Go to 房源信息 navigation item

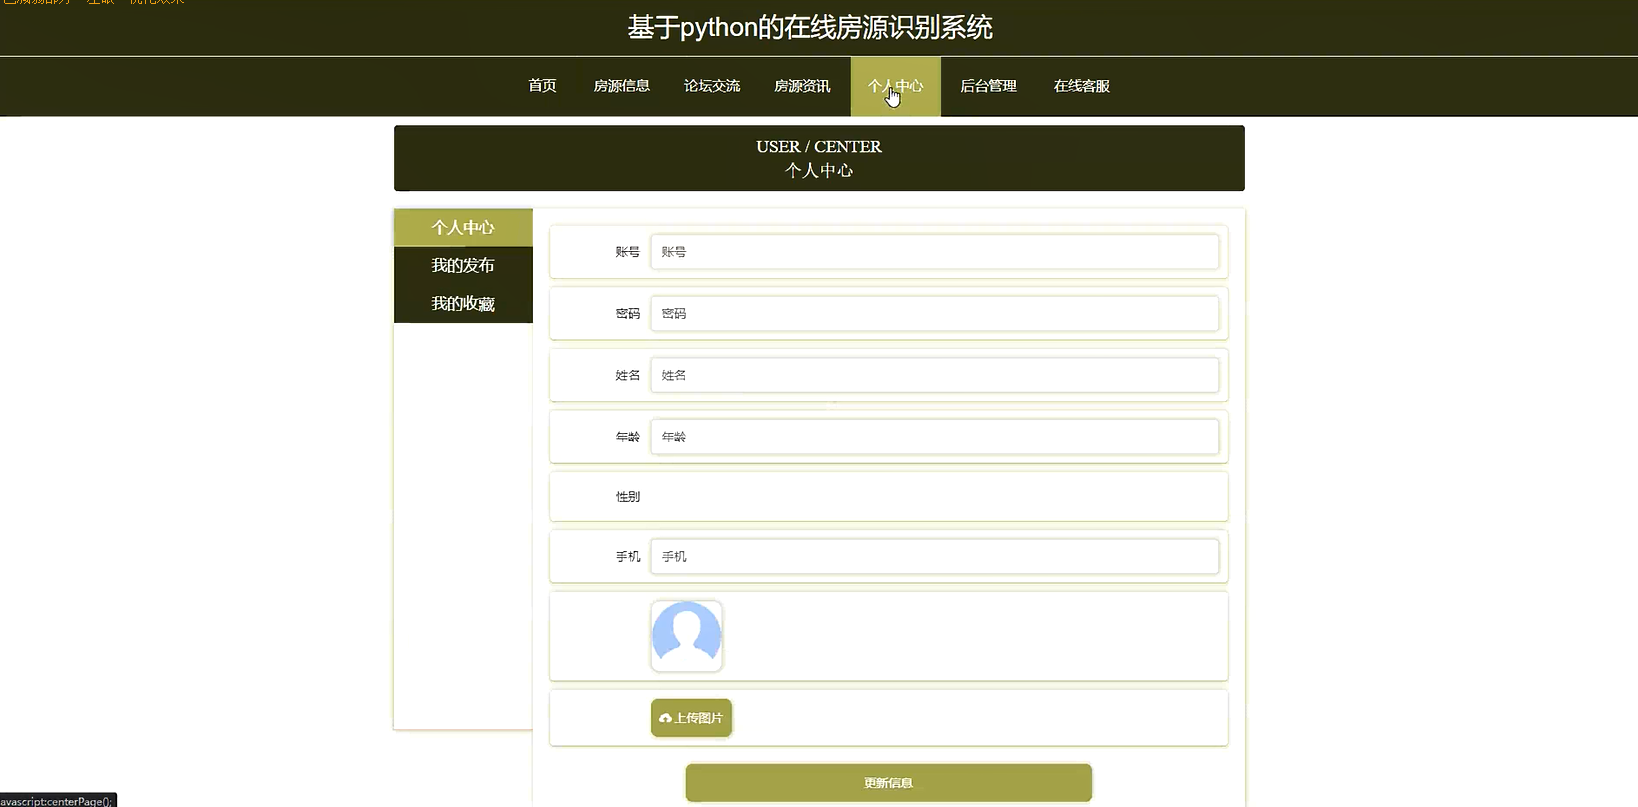(x=621, y=86)
